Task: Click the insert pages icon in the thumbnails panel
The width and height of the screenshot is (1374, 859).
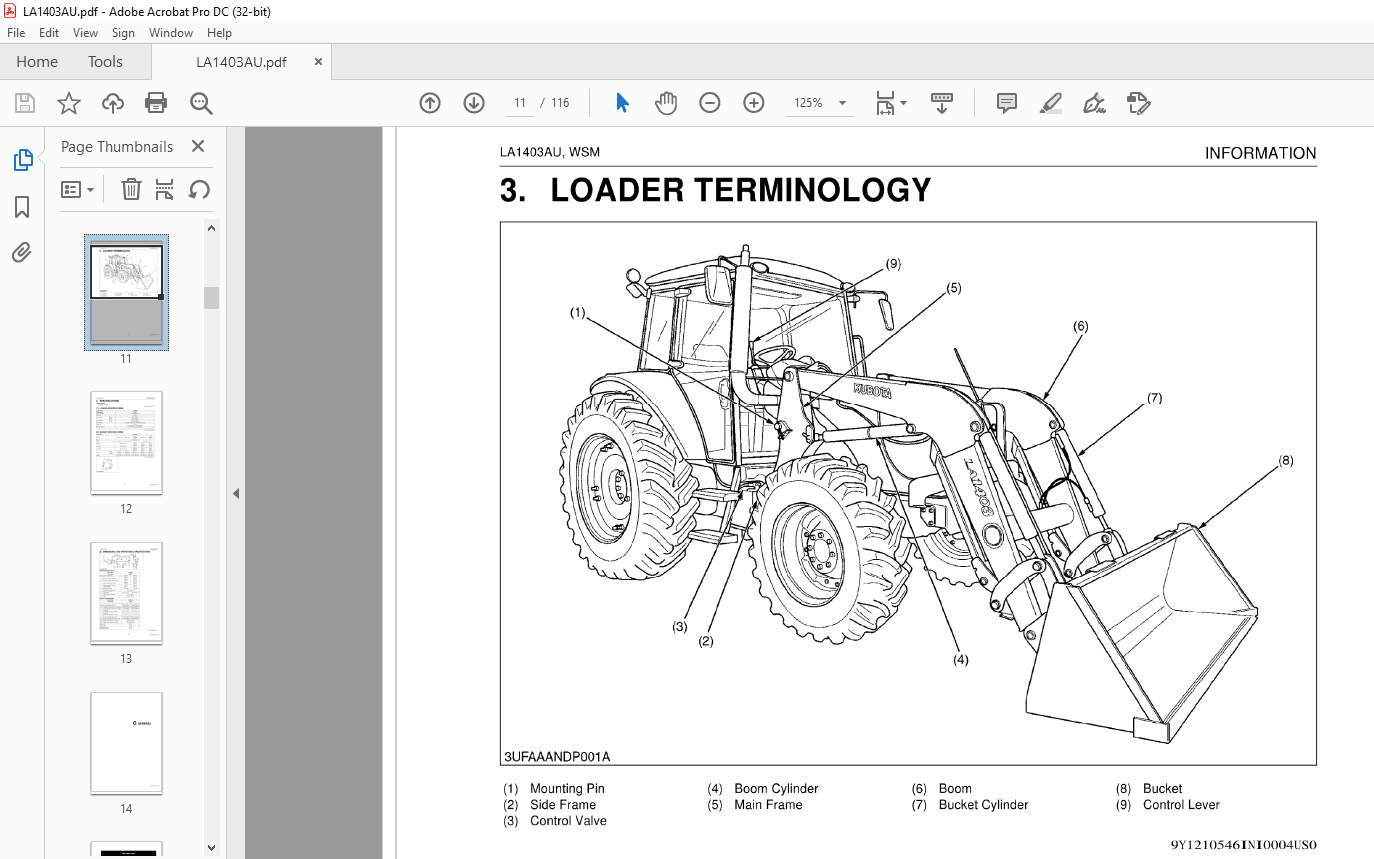Action: pyautogui.click(x=165, y=189)
